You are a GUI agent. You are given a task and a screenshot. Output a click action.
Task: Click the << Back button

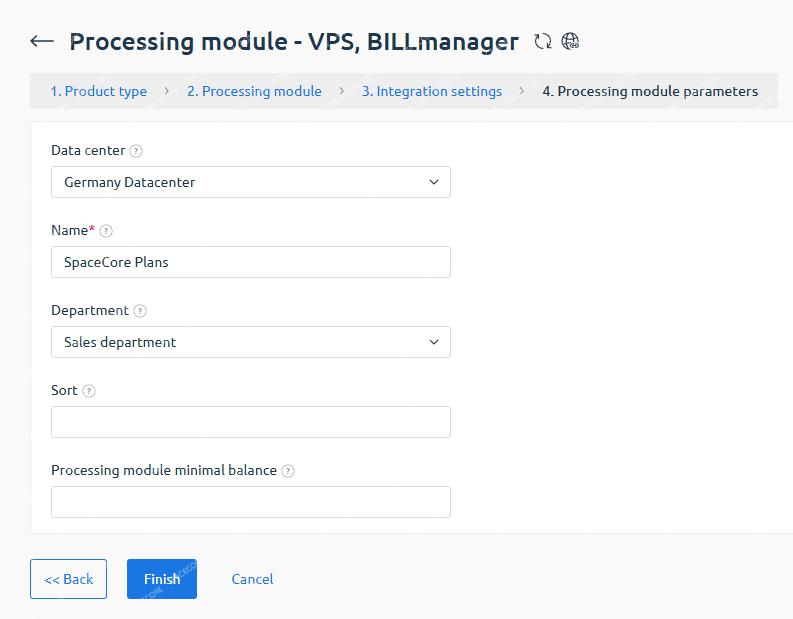[68, 579]
